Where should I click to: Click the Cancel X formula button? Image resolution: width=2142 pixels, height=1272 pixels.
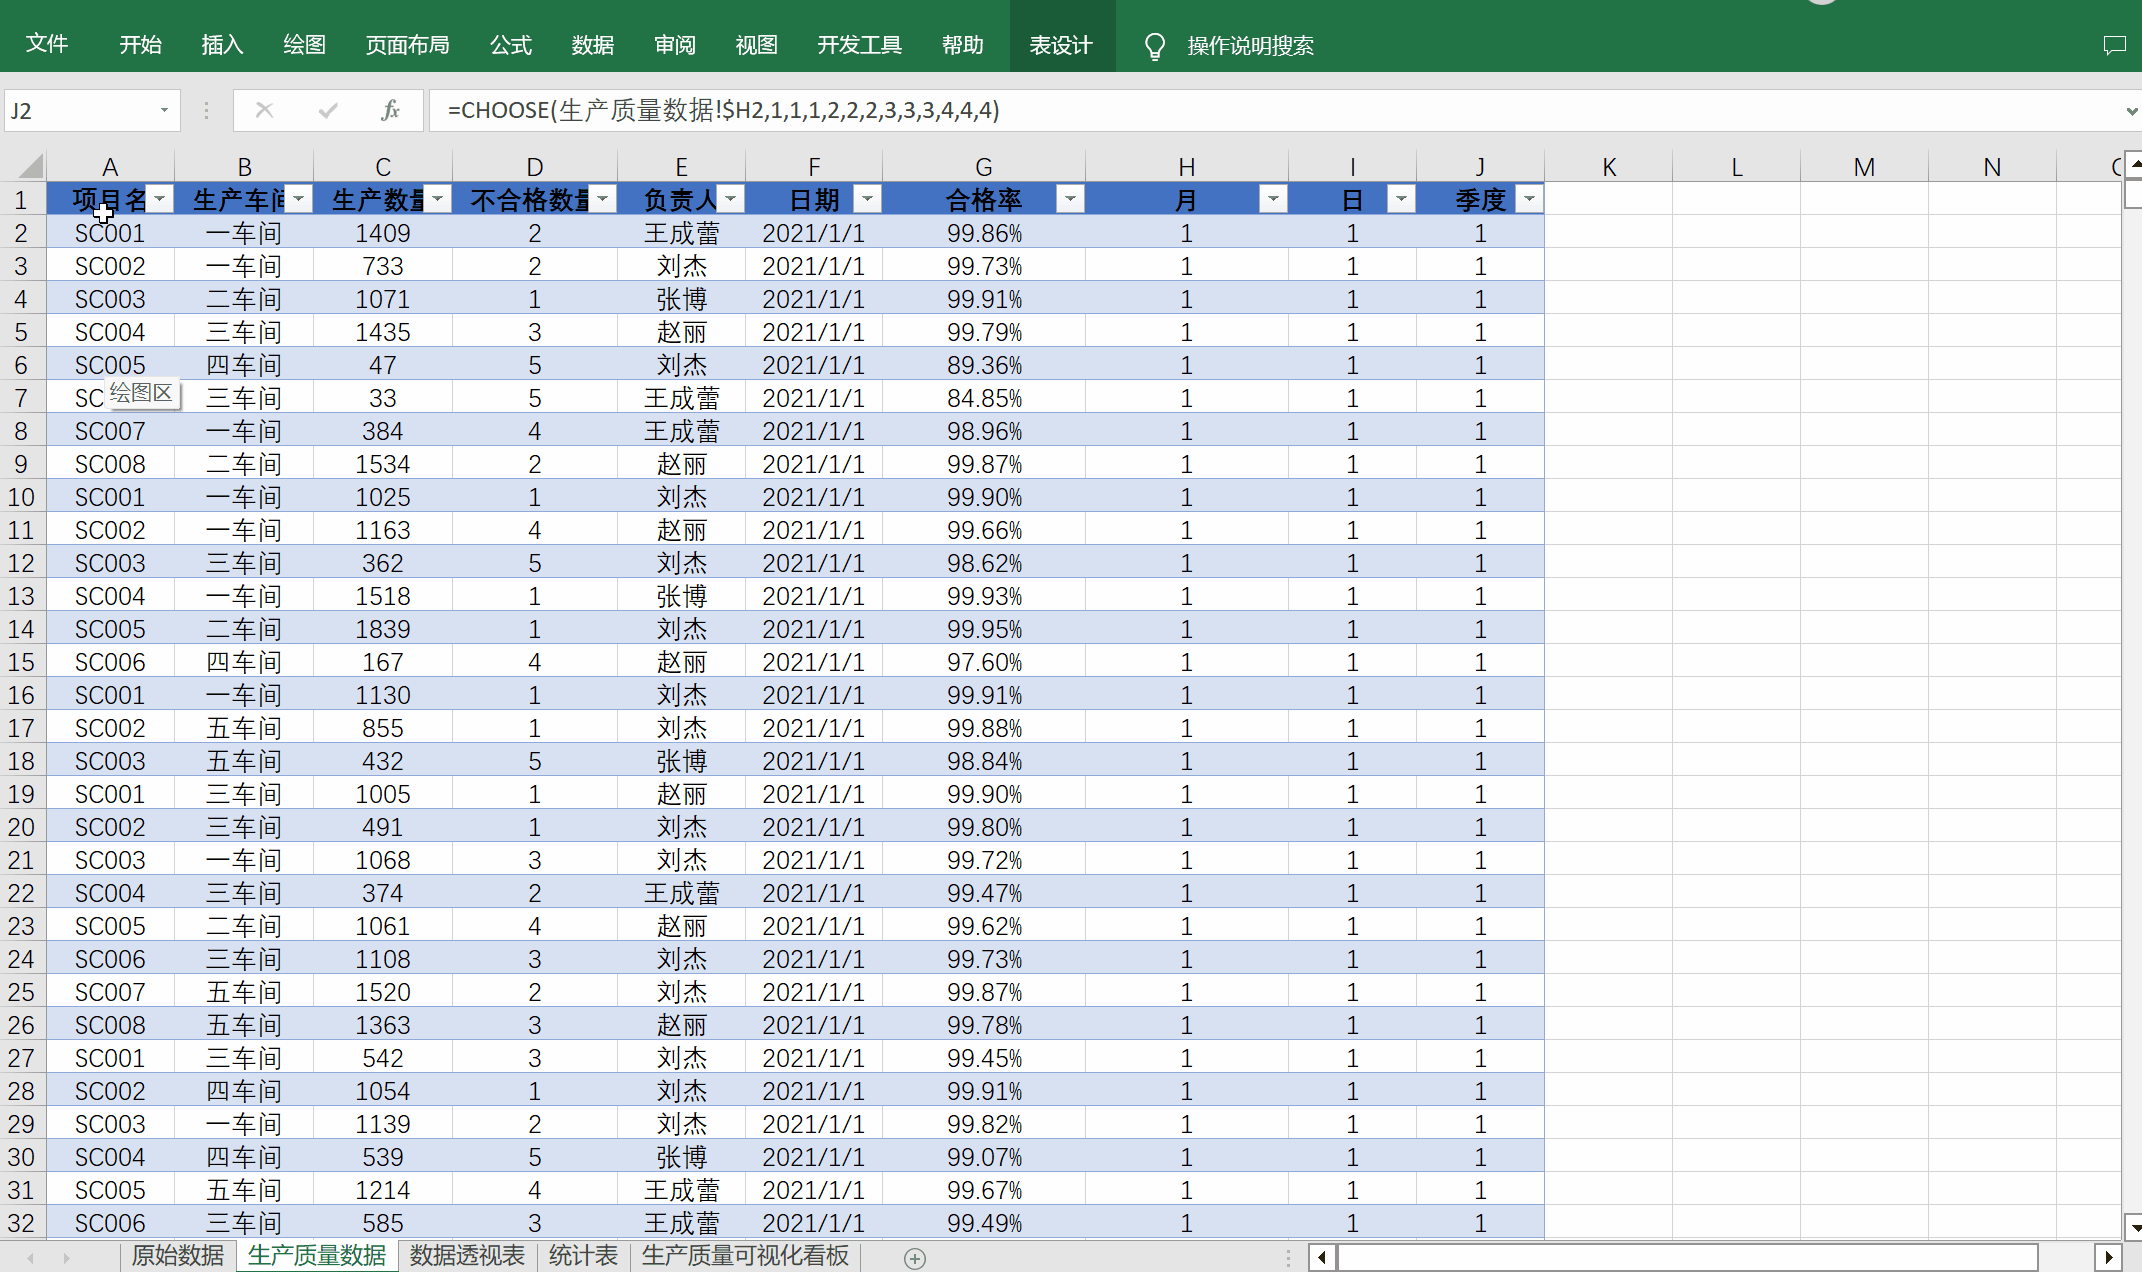(x=264, y=110)
